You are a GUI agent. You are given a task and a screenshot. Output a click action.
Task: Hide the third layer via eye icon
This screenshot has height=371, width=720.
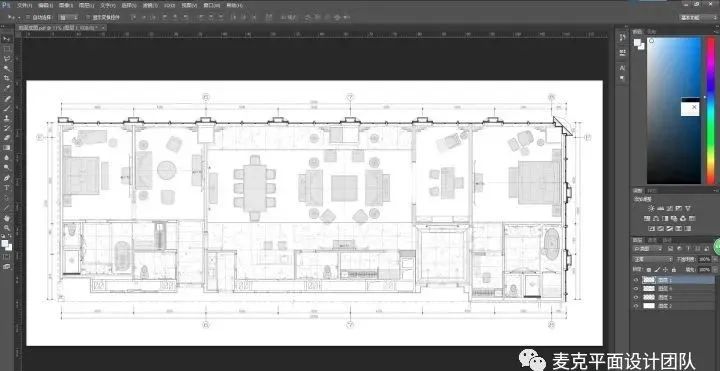click(636, 297)
